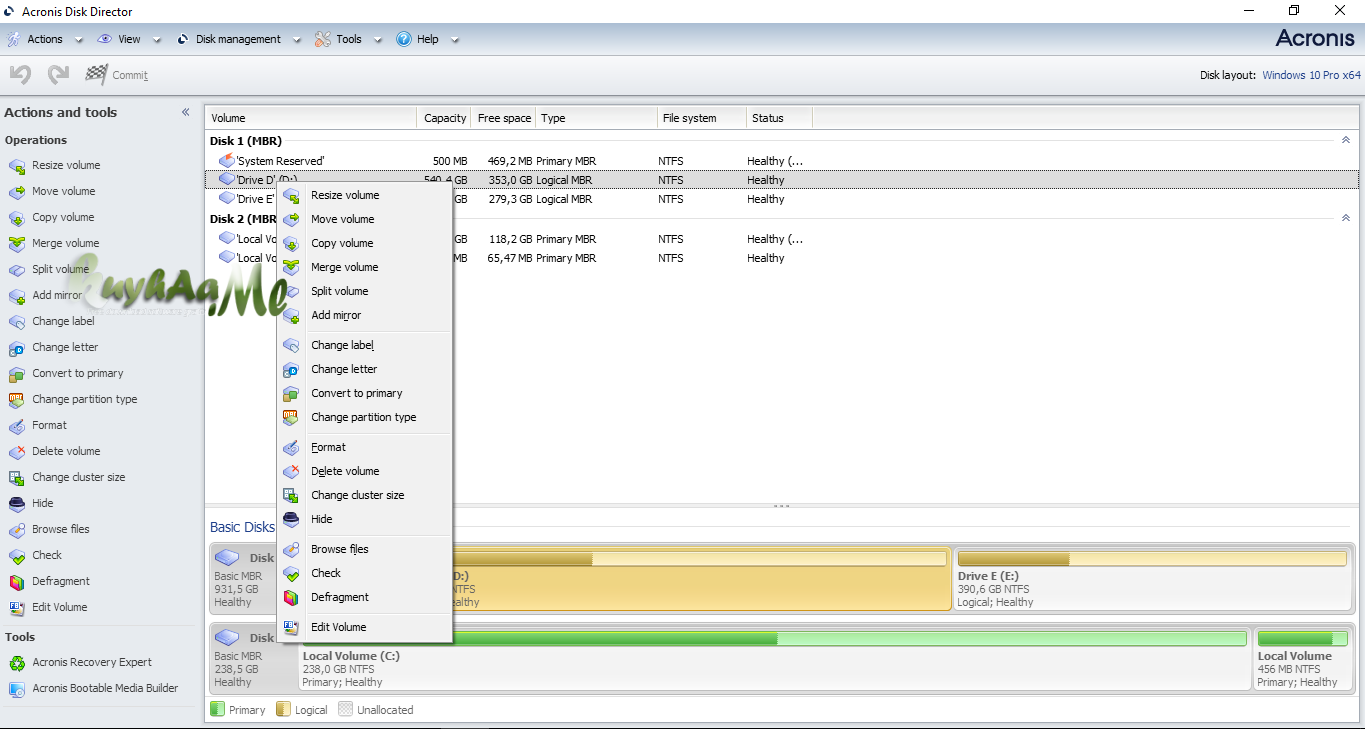Viewport: 1365px width, 729px height.
Task: Click the Logical legend color swatch
Action: 283,710
